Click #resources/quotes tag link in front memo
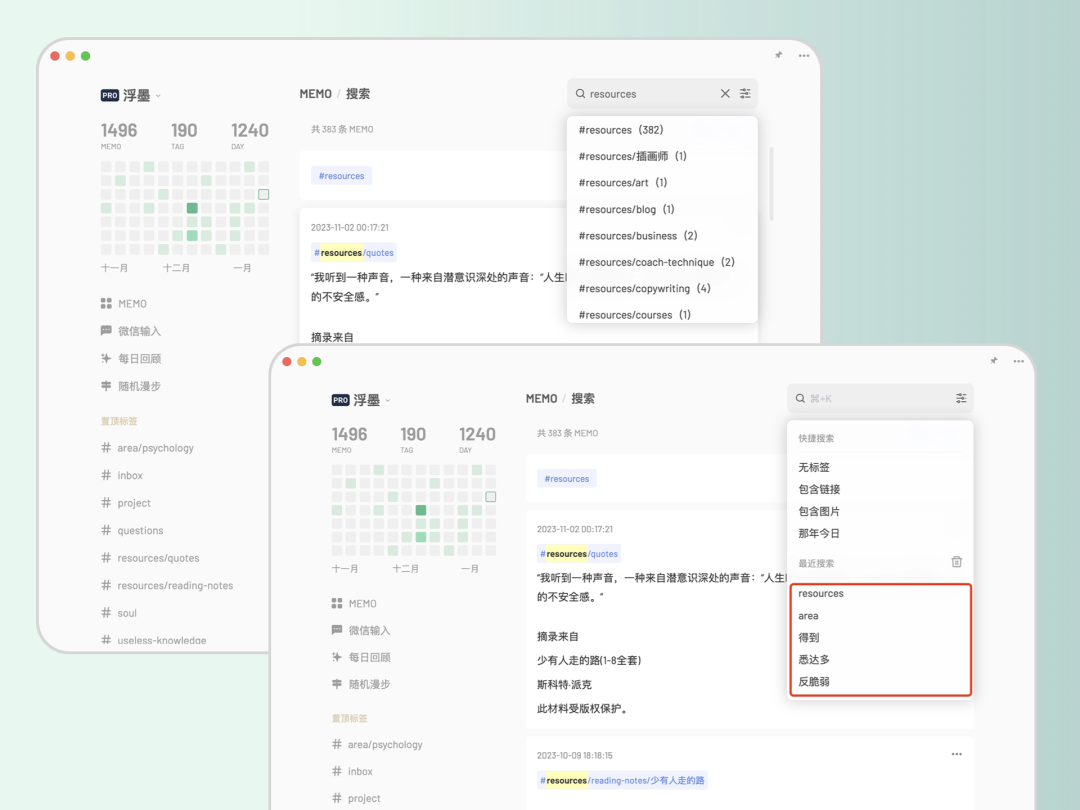This screenshot has height=810, width=1080. [x=579, y=554]
